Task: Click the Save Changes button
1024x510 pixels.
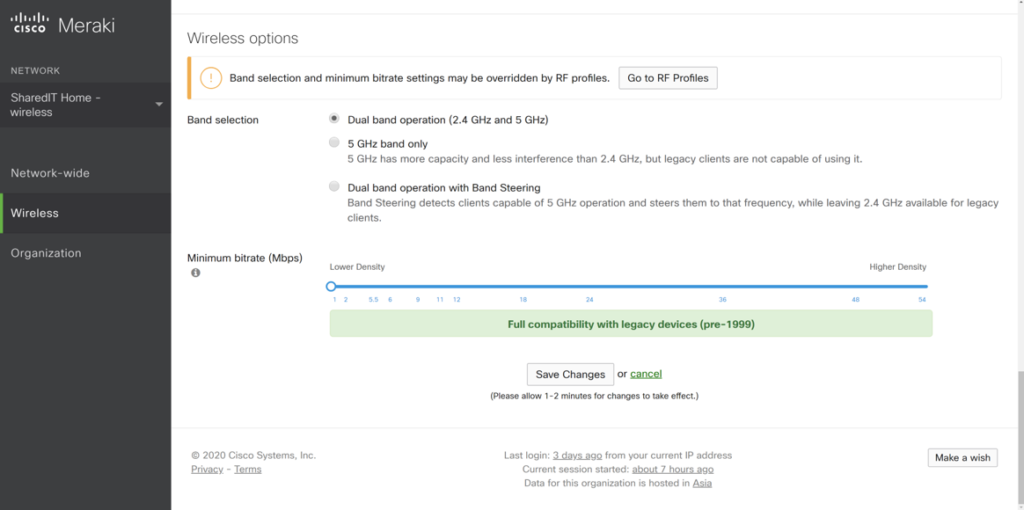Action: [x=570, y=374]
